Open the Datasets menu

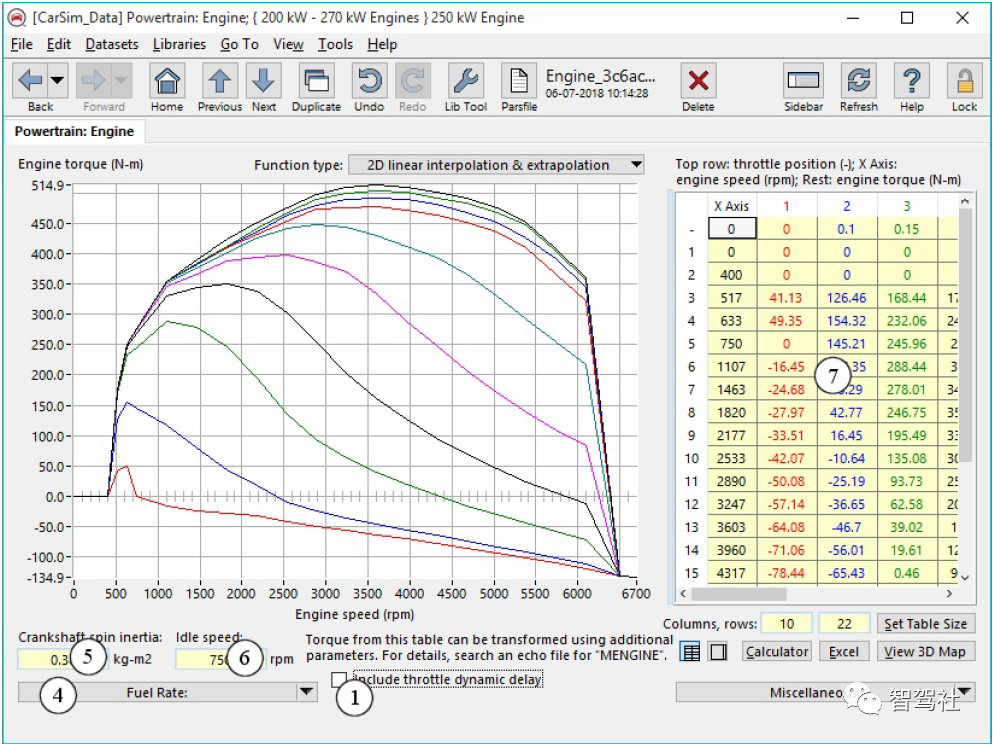point(111,44)
